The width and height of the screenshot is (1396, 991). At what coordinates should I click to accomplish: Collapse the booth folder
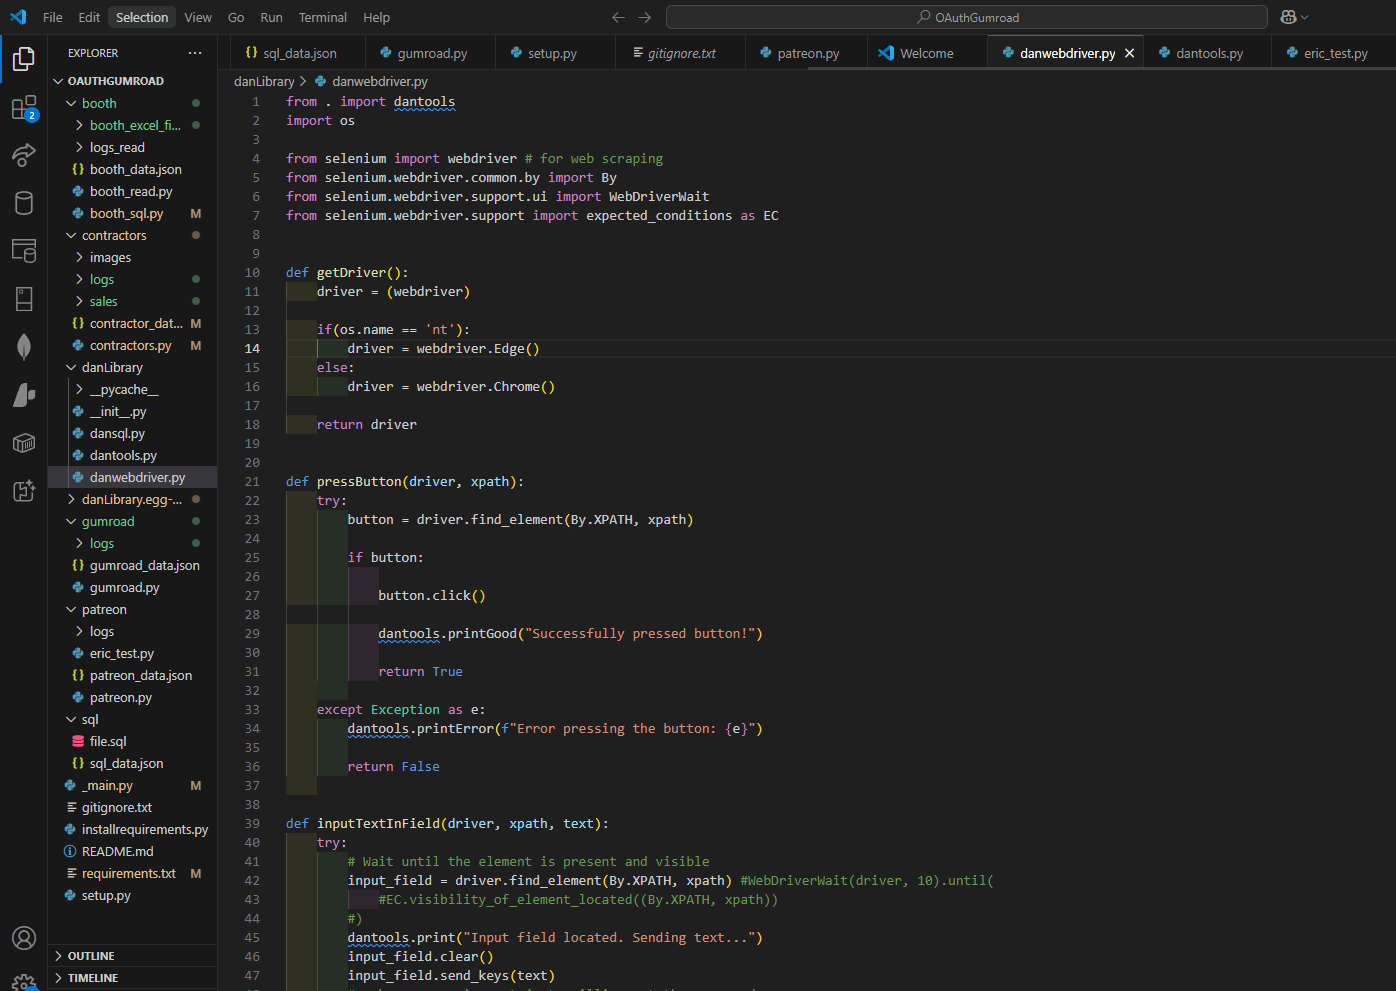132,103
